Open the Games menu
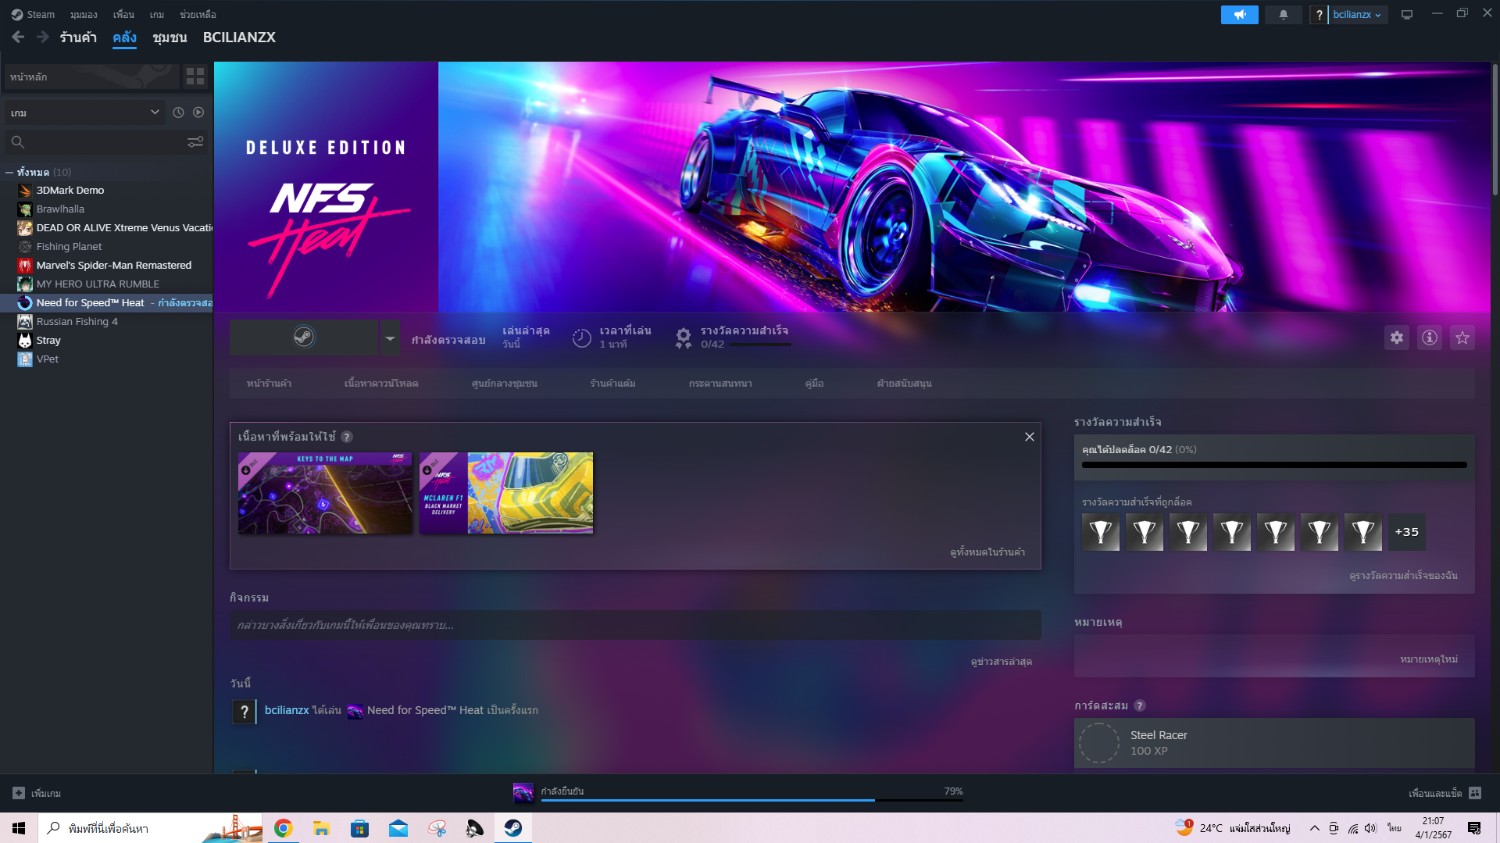Screen dimensions: 1500x843 pos(157,14)
